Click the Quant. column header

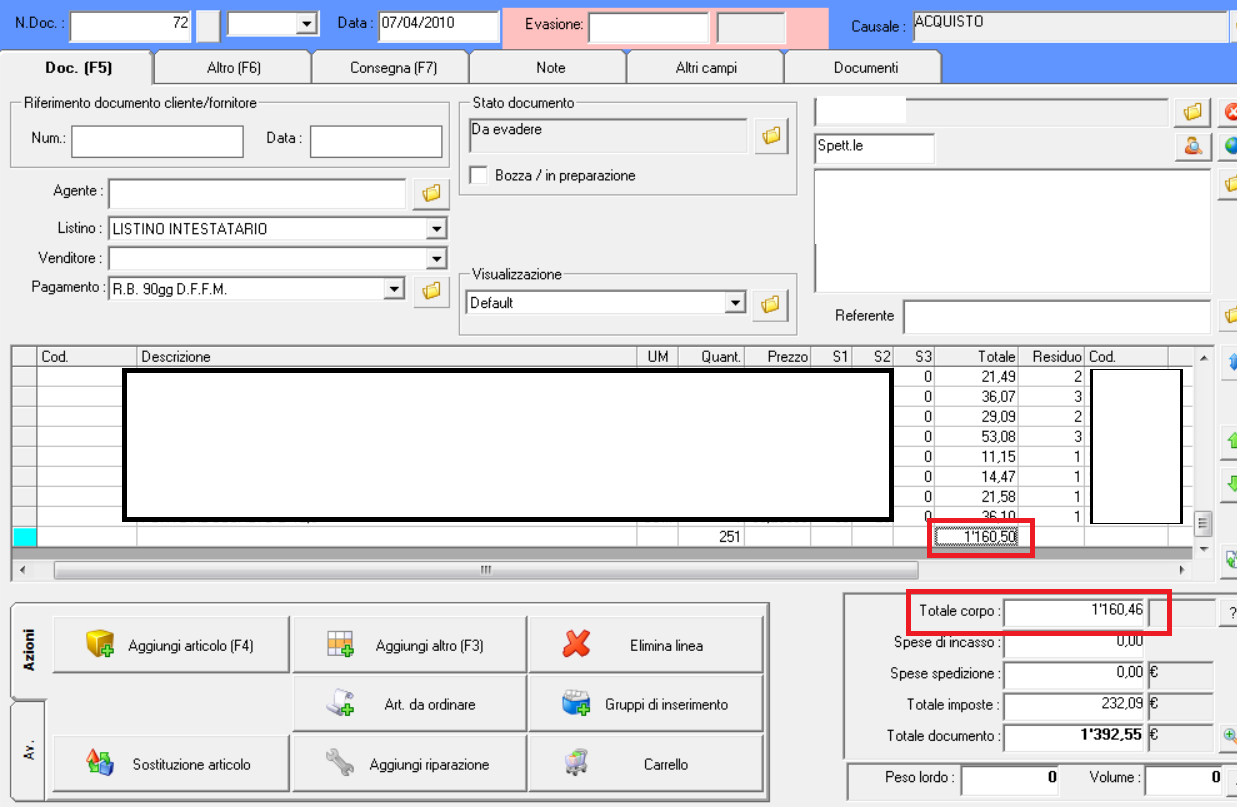[x=711, y=356]
